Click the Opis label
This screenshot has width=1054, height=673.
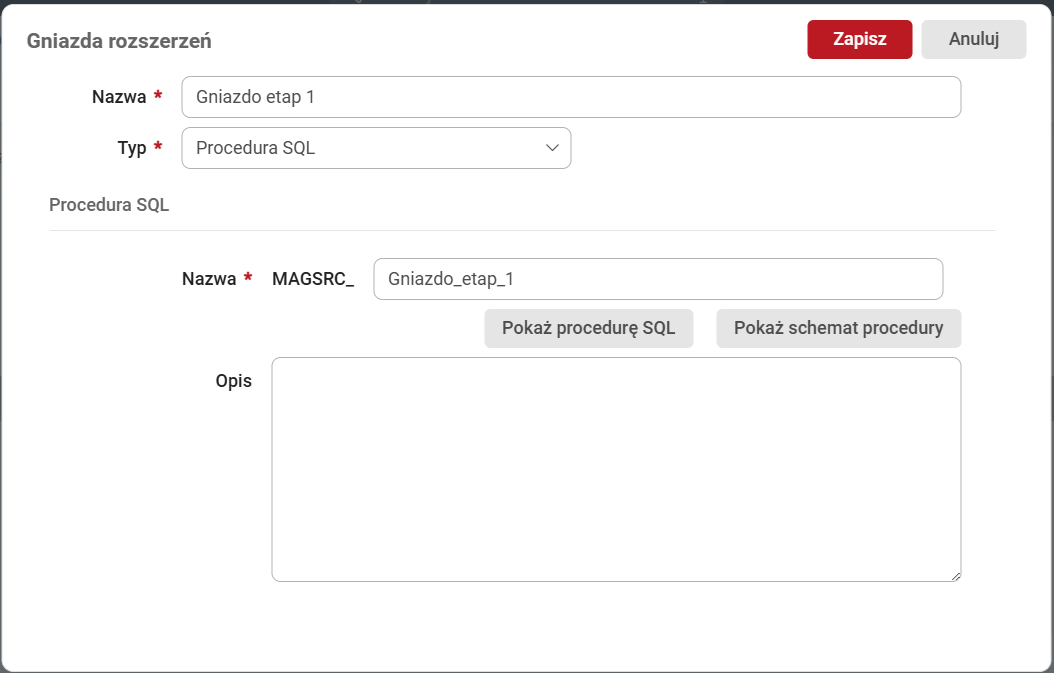(233, 381)
